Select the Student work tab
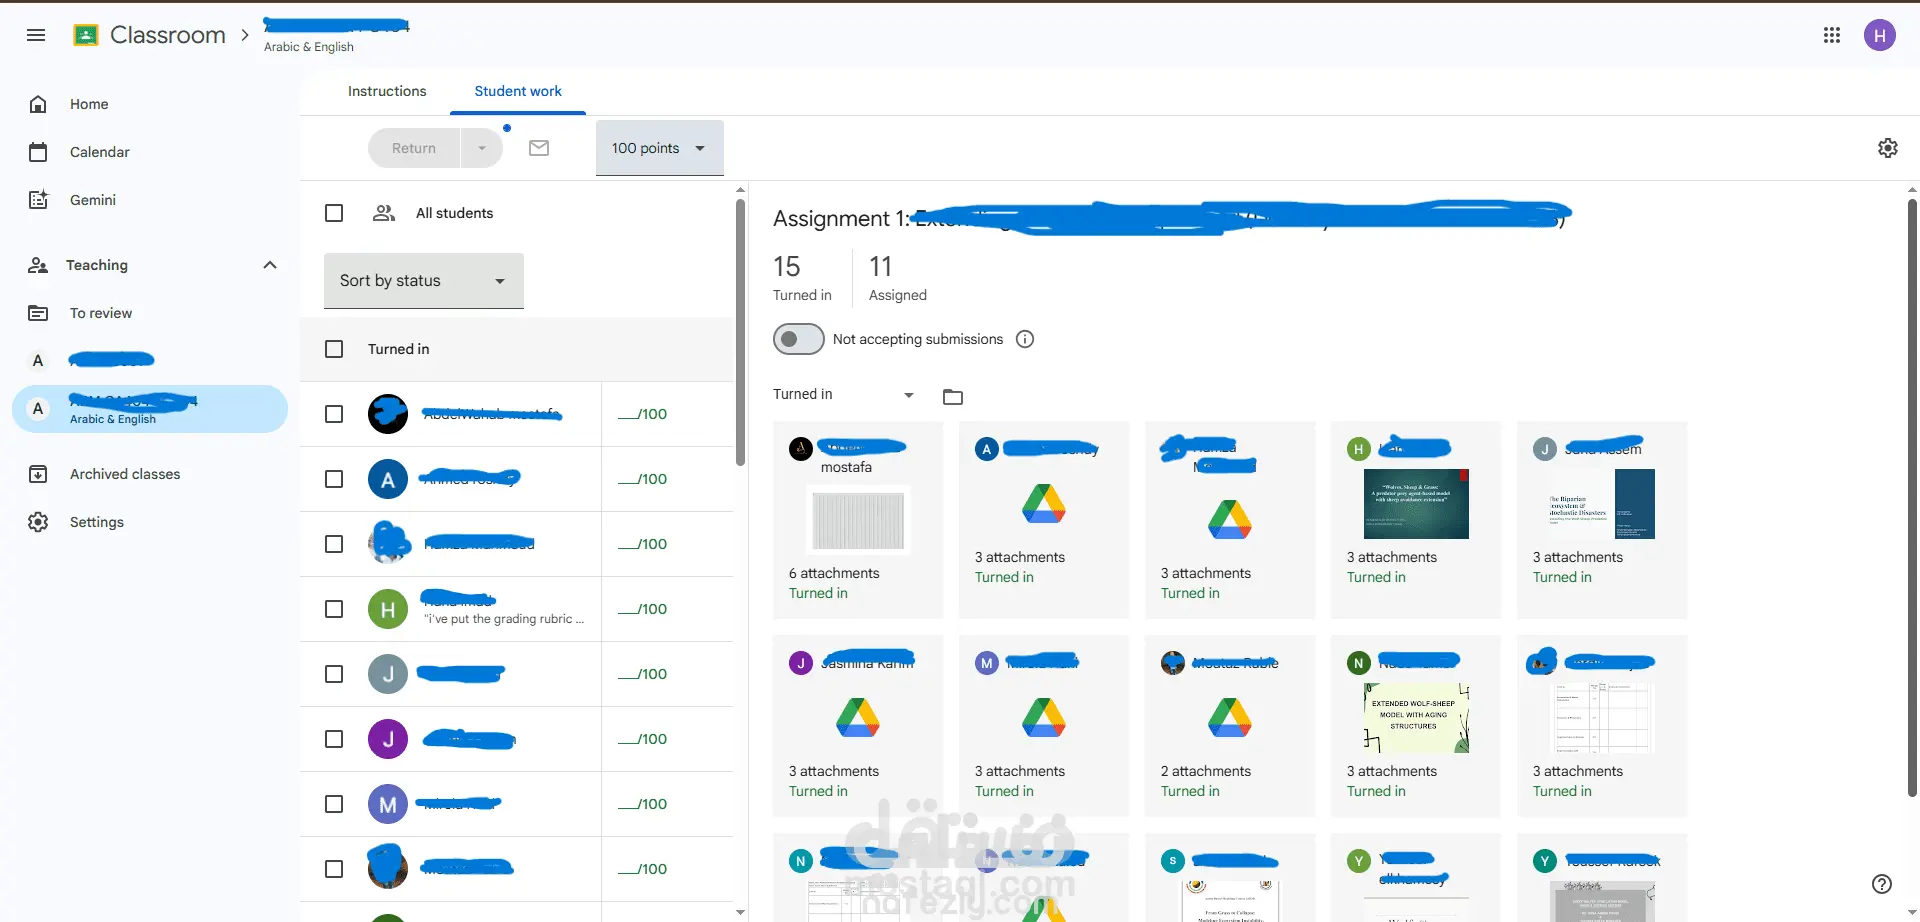1920x922 pixels. point(518,91)
